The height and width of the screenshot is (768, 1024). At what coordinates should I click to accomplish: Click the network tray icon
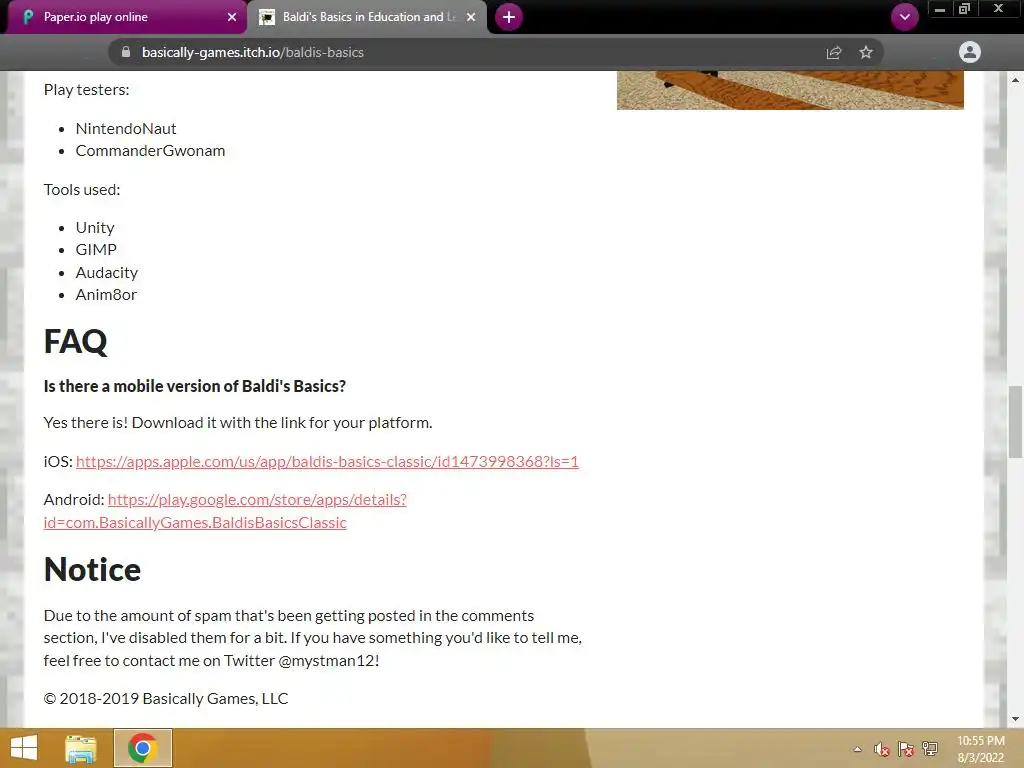pyautogui.click(x=930, y=749)
